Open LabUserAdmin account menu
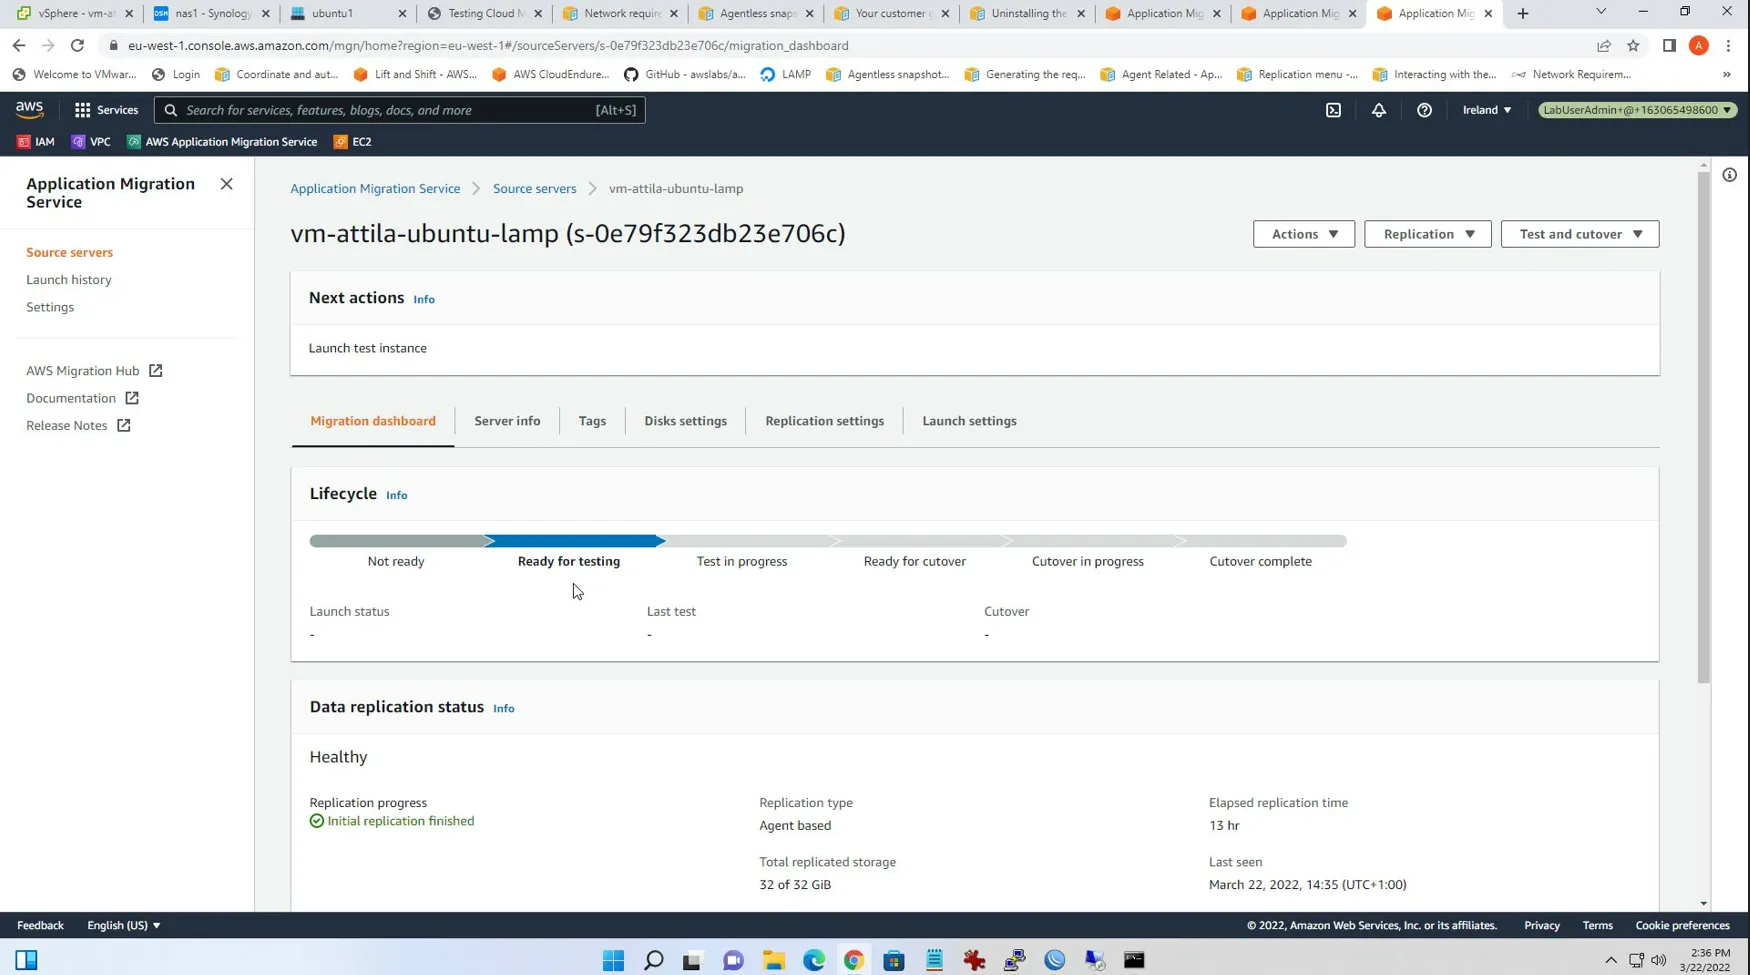 1637,110
